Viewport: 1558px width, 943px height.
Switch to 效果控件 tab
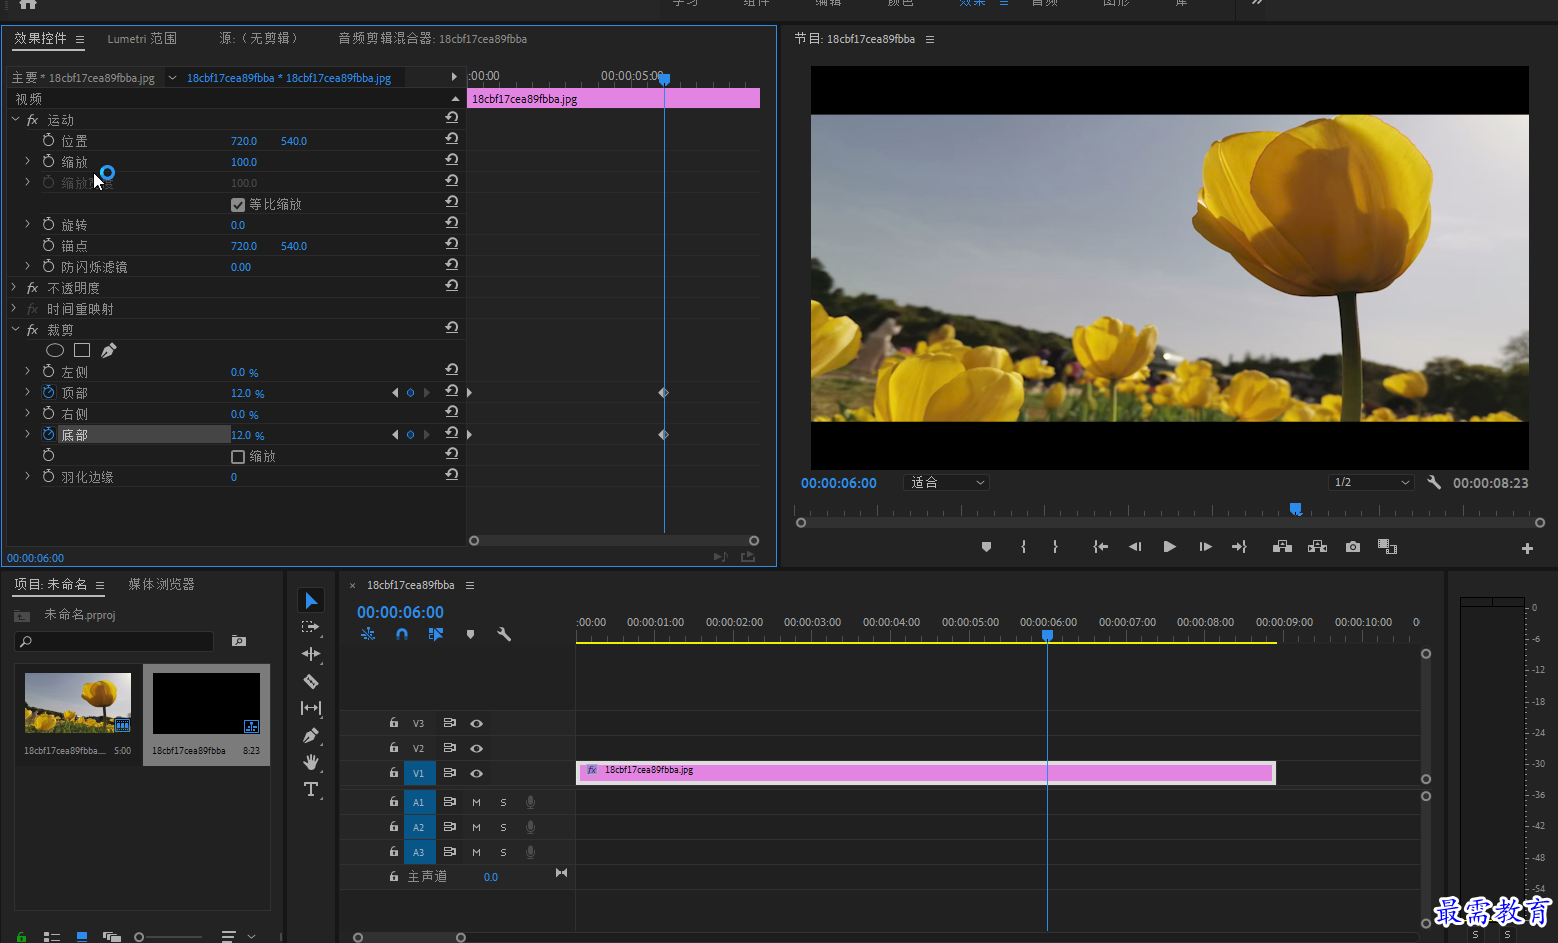point(40,38)
